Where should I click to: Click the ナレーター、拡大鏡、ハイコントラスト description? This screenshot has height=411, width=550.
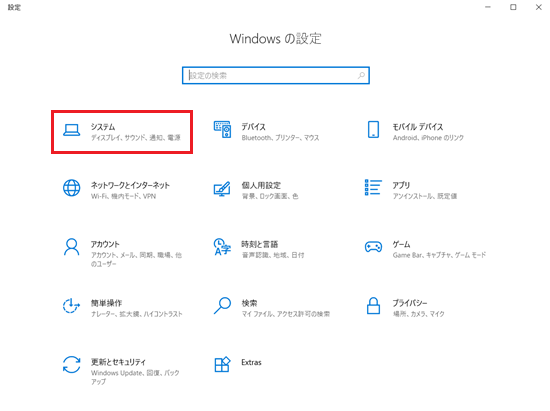pos(137,314)
